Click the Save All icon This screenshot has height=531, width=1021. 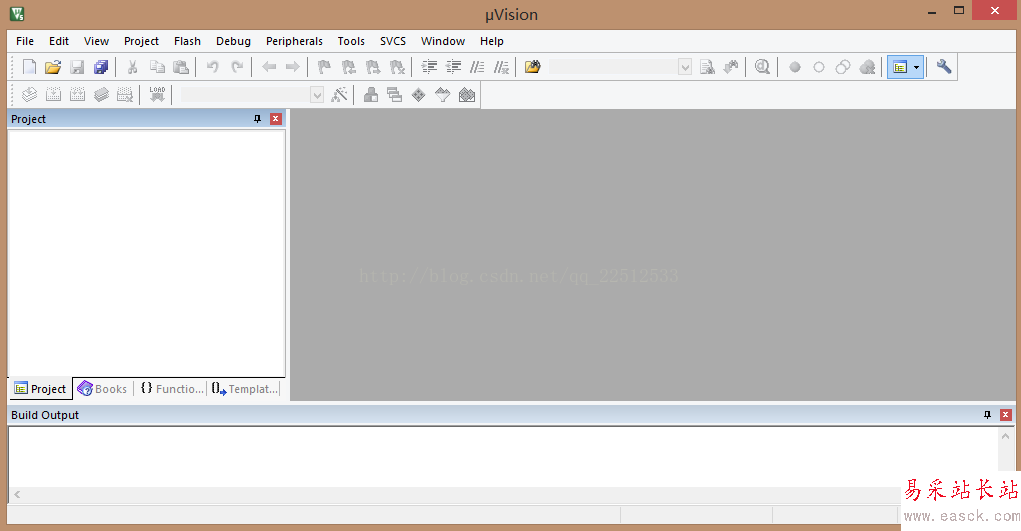[x=101, y=66]
